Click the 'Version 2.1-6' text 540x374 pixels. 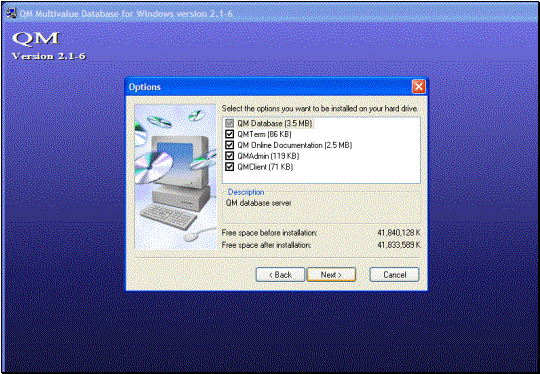49,56
